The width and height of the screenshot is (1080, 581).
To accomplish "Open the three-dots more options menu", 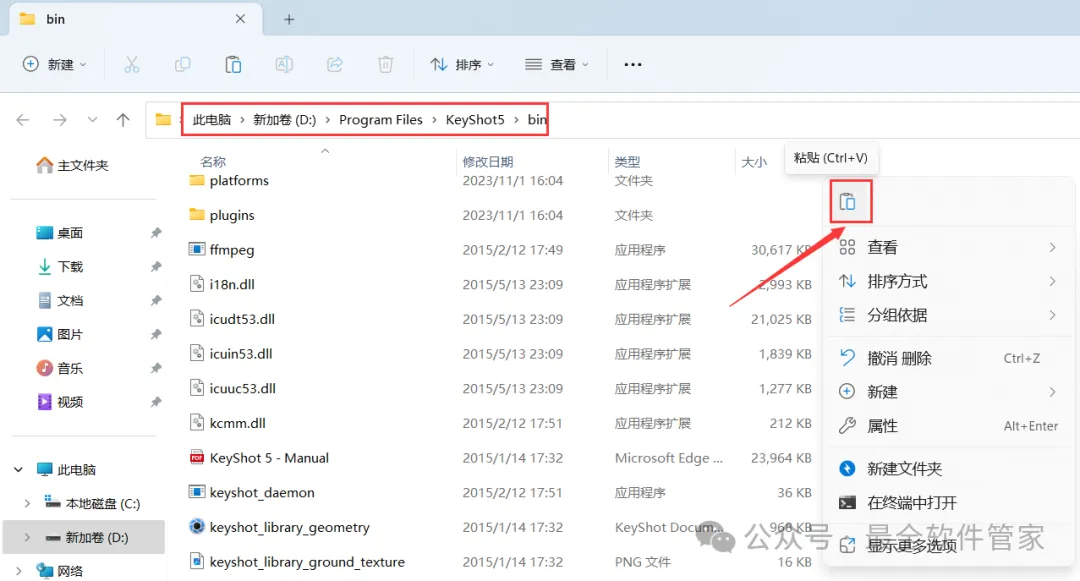I will coord(633,65).
